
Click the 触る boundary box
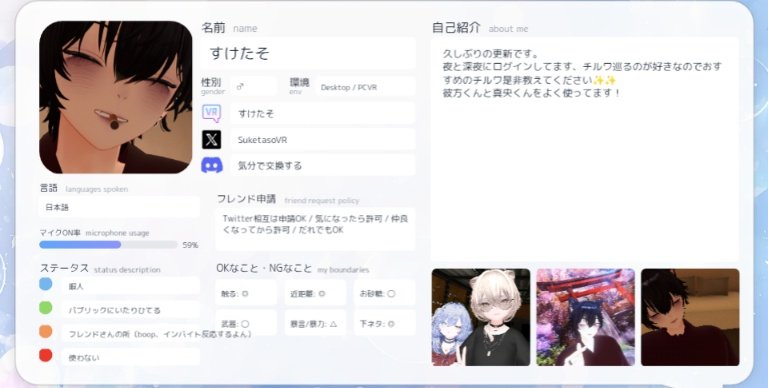click(x=245, y=293)
